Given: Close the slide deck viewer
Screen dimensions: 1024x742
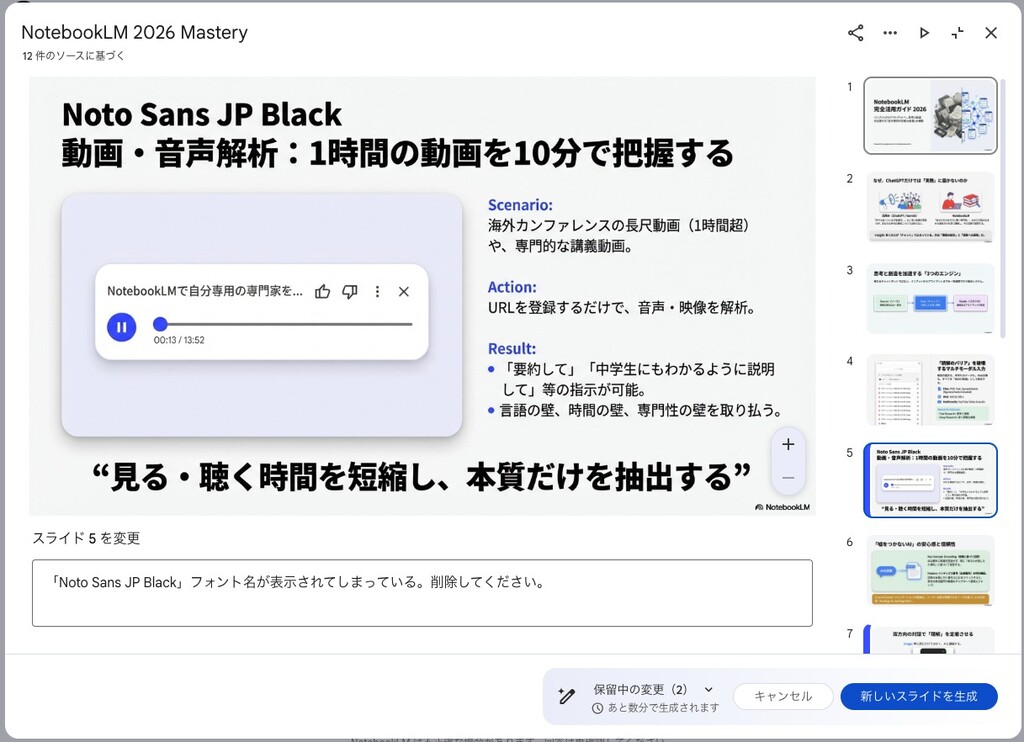Looking at the screenshot, I should [x=991, y=33].
